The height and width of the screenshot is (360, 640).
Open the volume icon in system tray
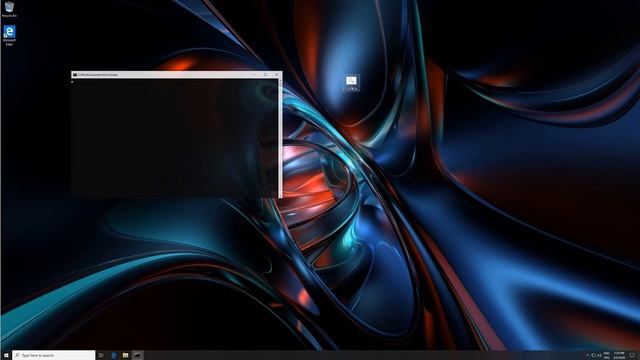599,356
